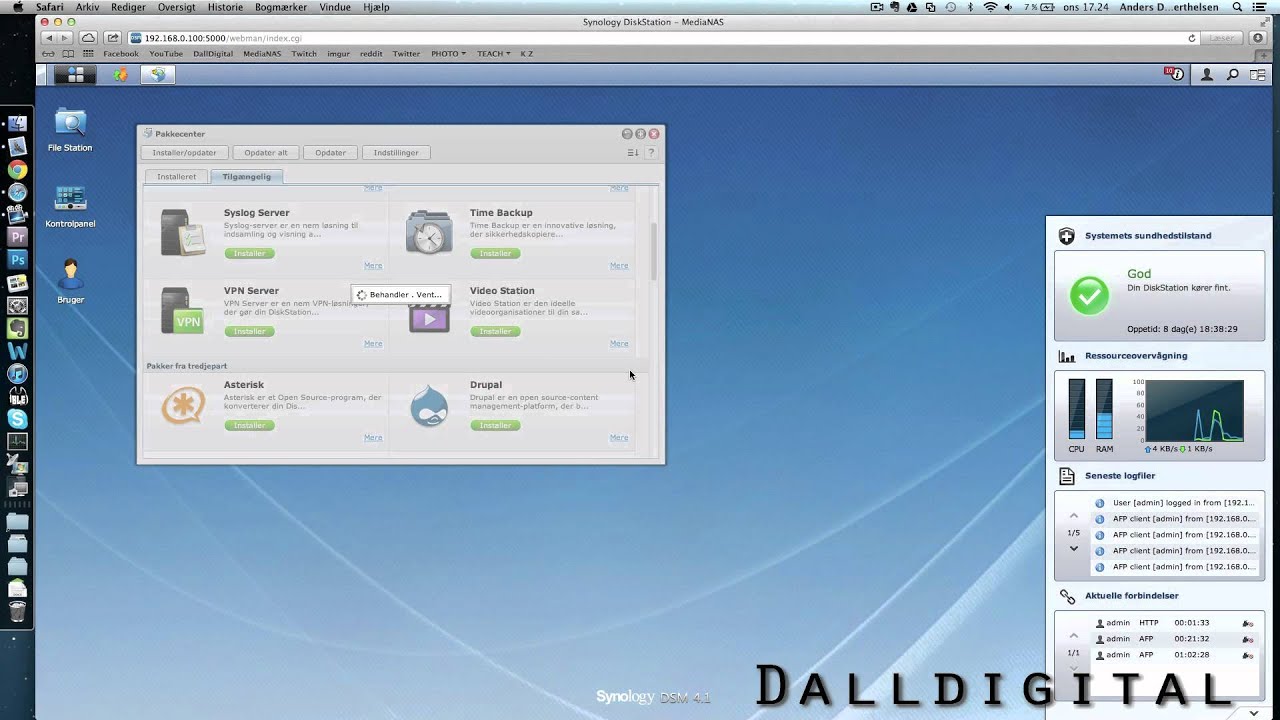The width and height of the screenshot is (1280, 720).
Task: Collapse widget panel bottom chevron
Action: pos(1254,713)
